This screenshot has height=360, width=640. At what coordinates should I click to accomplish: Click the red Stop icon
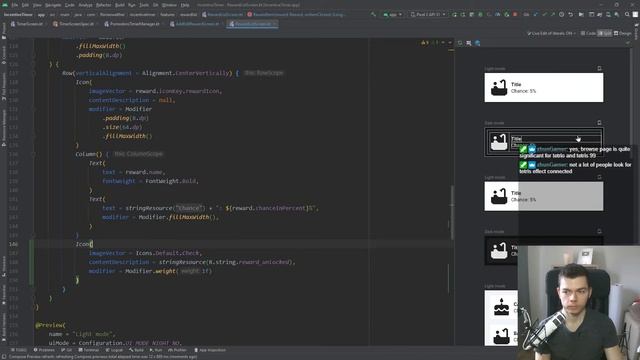[515, 14]
